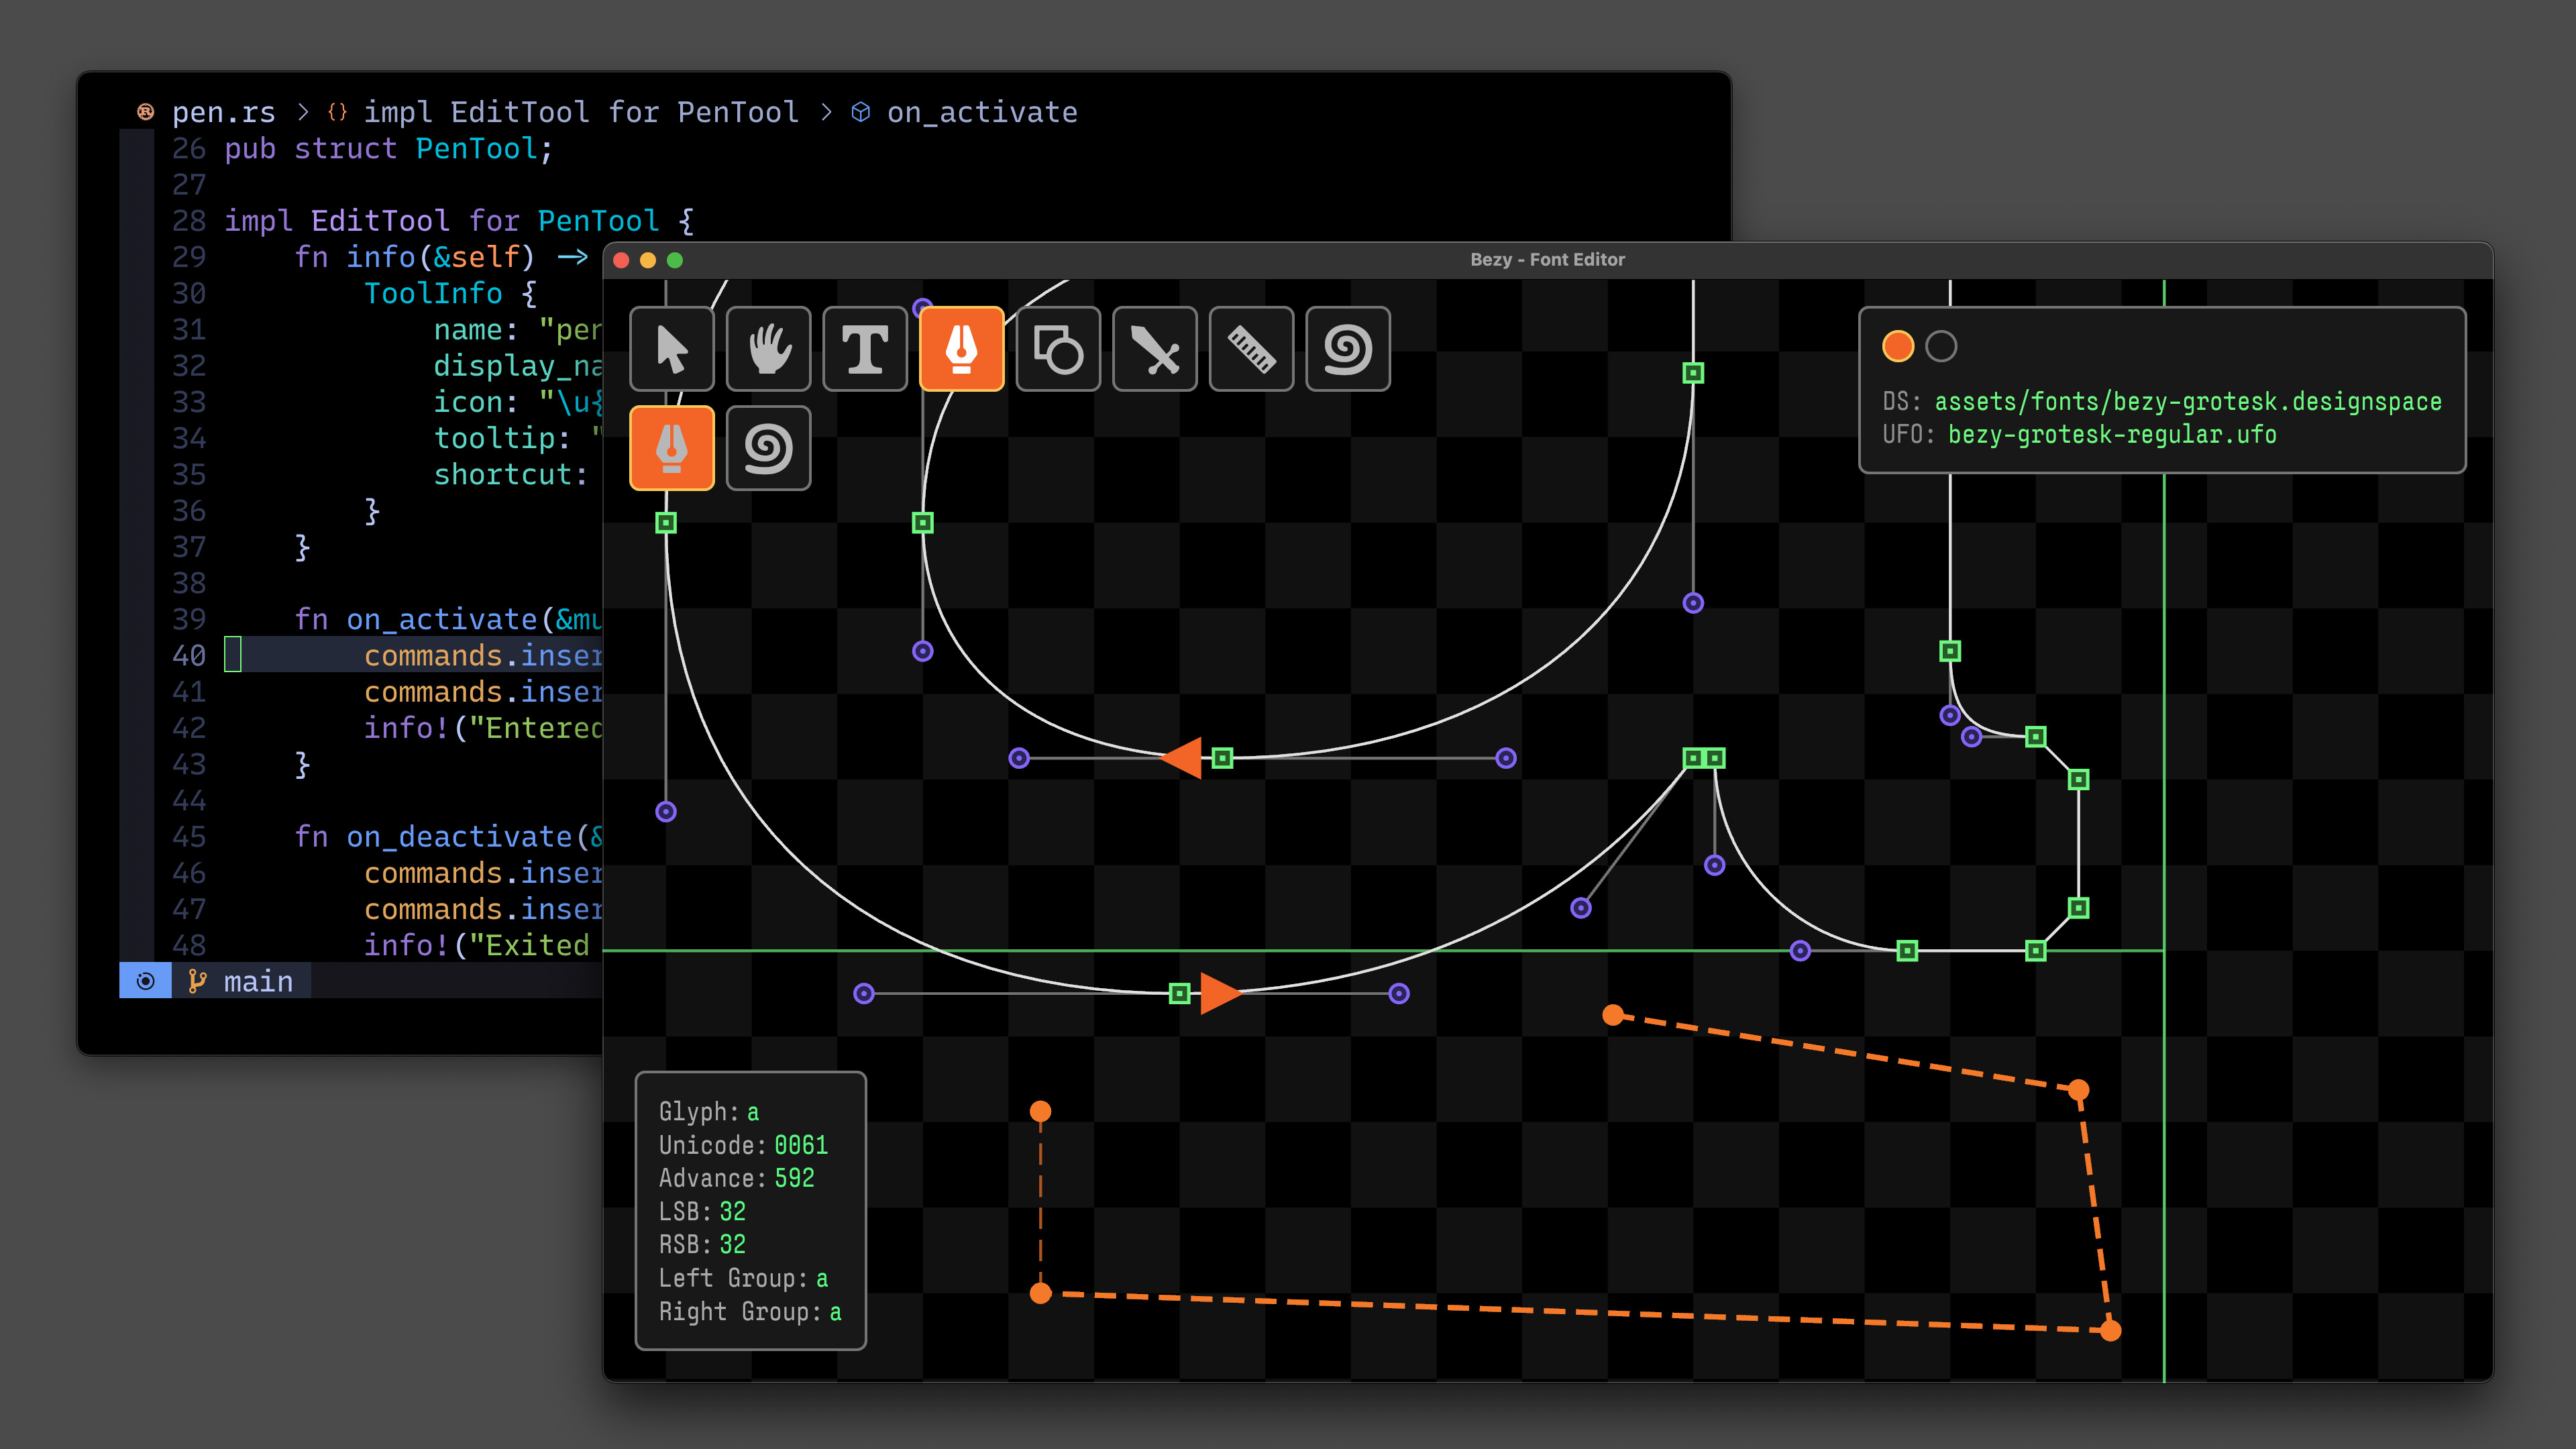Select the hand pan tool
This screenshot has width=2576, height=1449.
tap(768, 349)
